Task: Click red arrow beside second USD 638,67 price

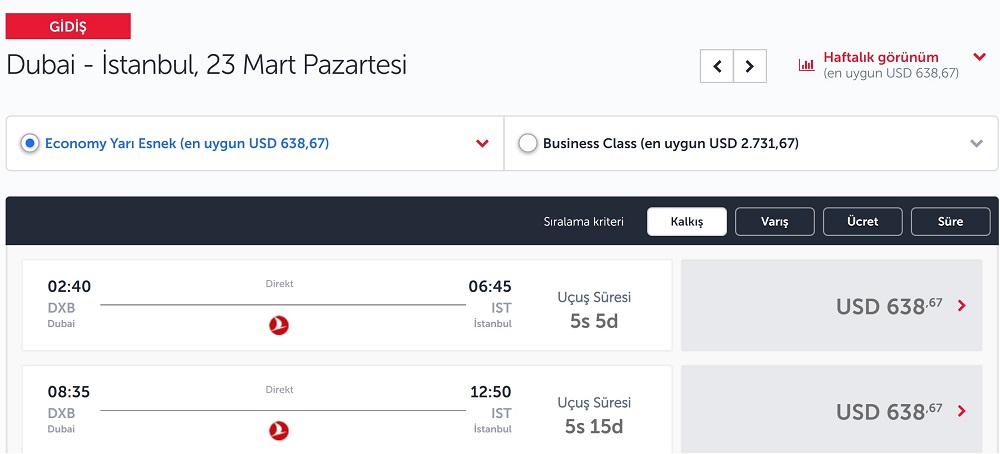Action: pyautogui.click(x=962, y=411)
